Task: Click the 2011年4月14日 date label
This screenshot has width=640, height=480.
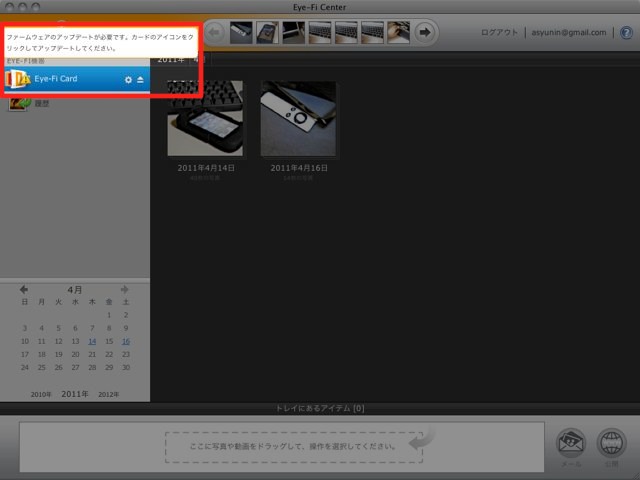Action: click(206, 168)
